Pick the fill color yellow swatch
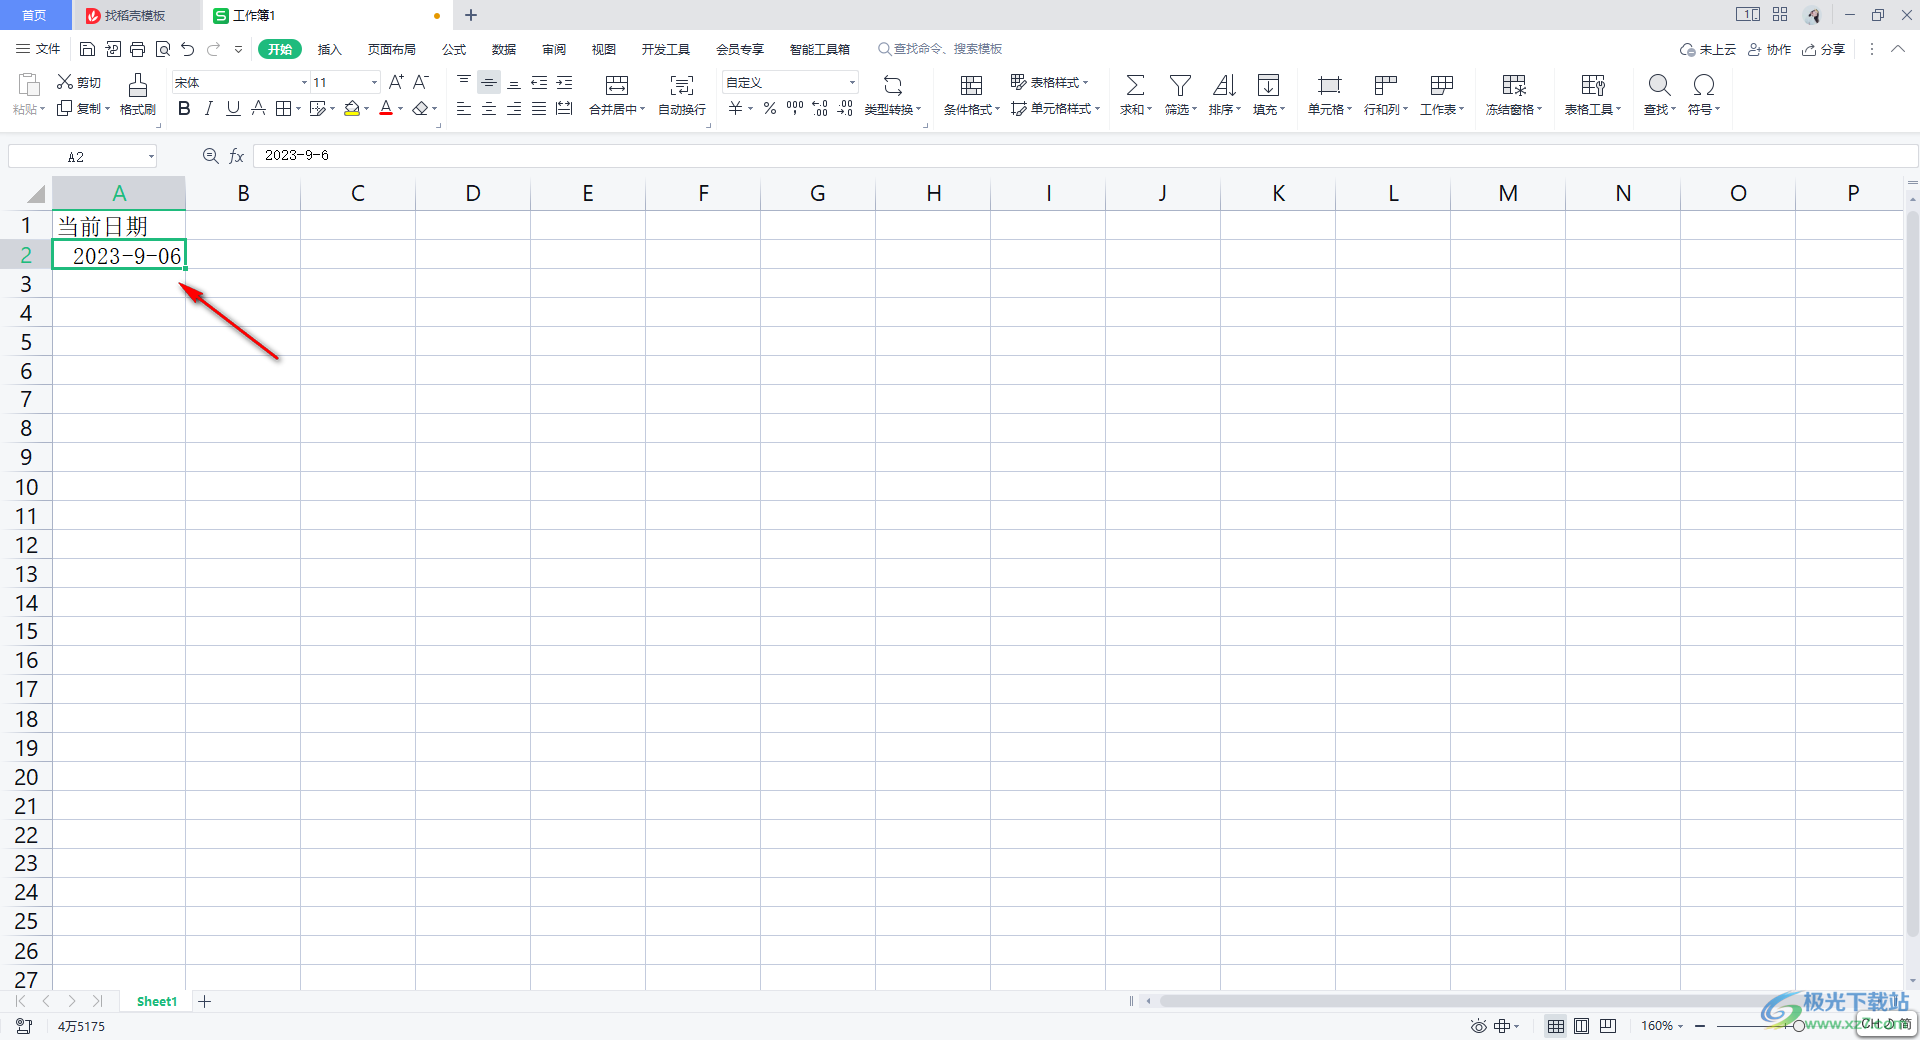This screenshot has width=1920, height=1040. click(351, 108)
